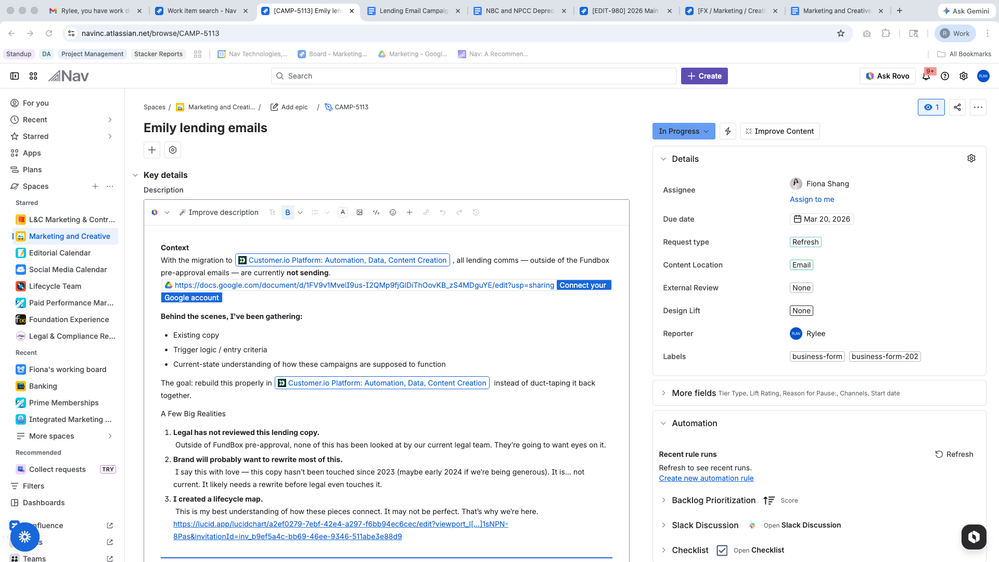
Task: Expand the Slack Discussion section
Action: [663, 525]
